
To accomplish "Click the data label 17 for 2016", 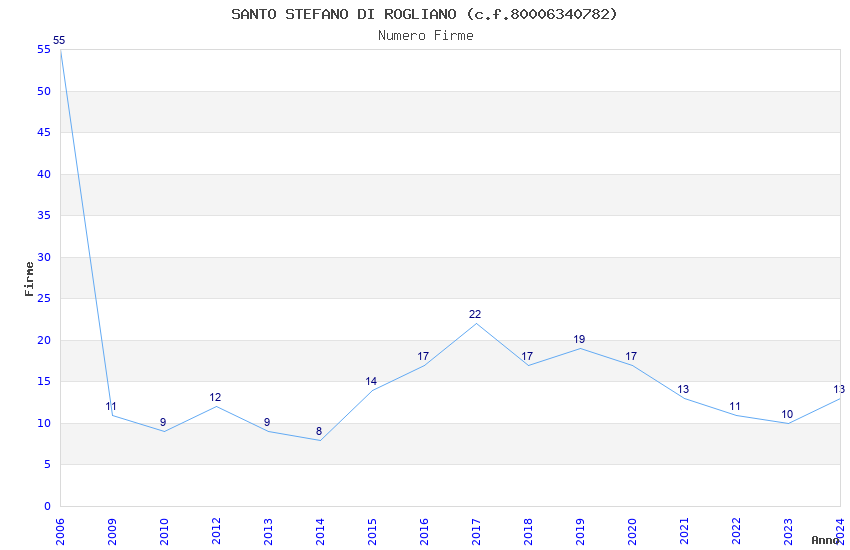I will click(423, 356).
